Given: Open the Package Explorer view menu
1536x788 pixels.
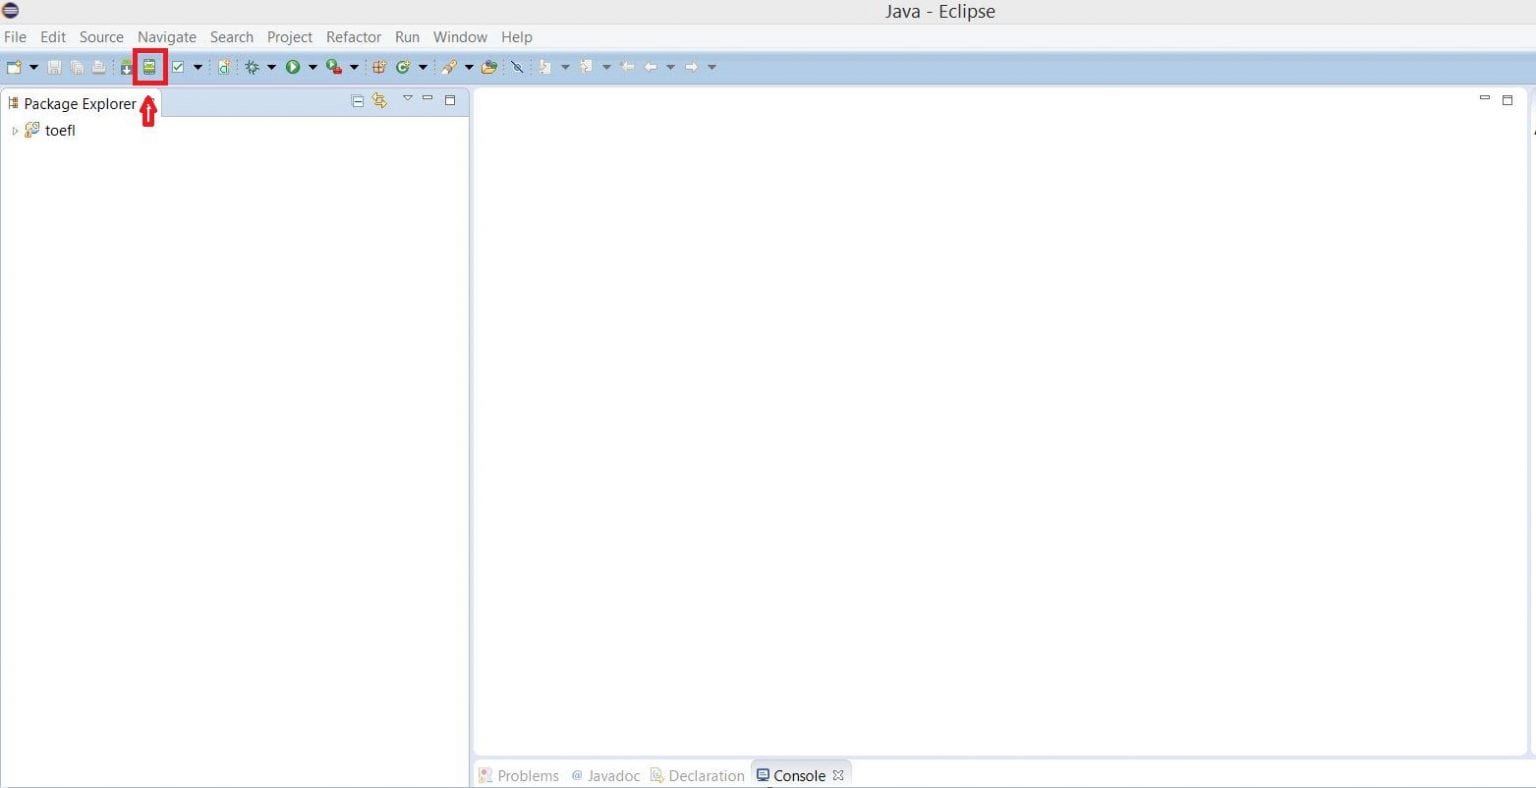Looking at the screenshot, I should (x=408, y=100).
